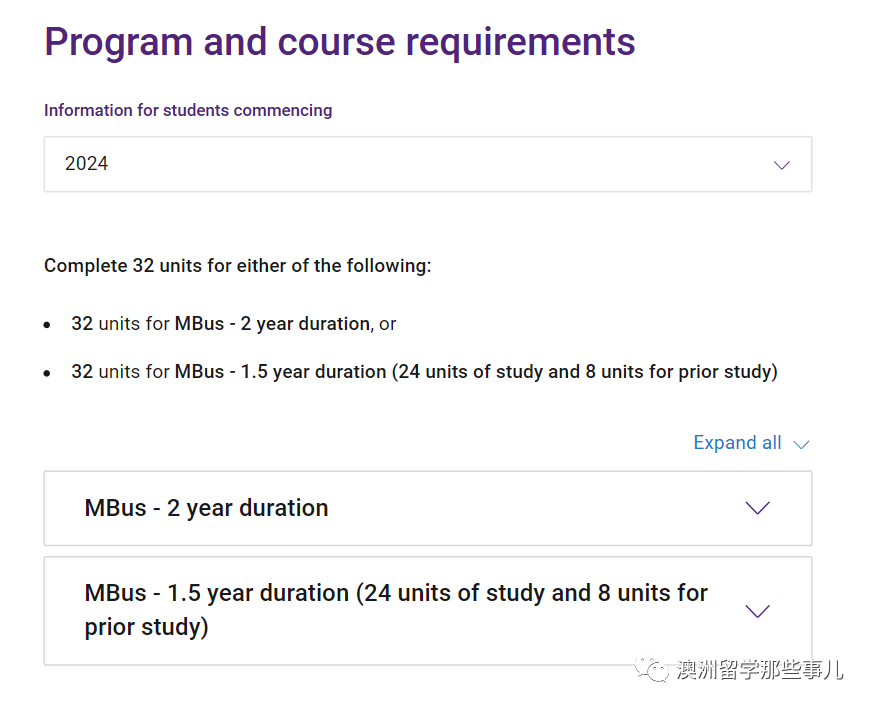Click the "Program and course requirements" heading
872x708 pixels.
click(340, 42)
